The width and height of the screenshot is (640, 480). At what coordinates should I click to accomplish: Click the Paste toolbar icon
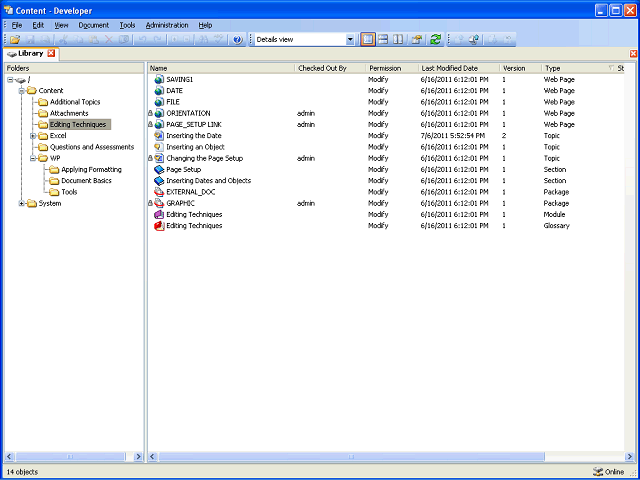94,40
